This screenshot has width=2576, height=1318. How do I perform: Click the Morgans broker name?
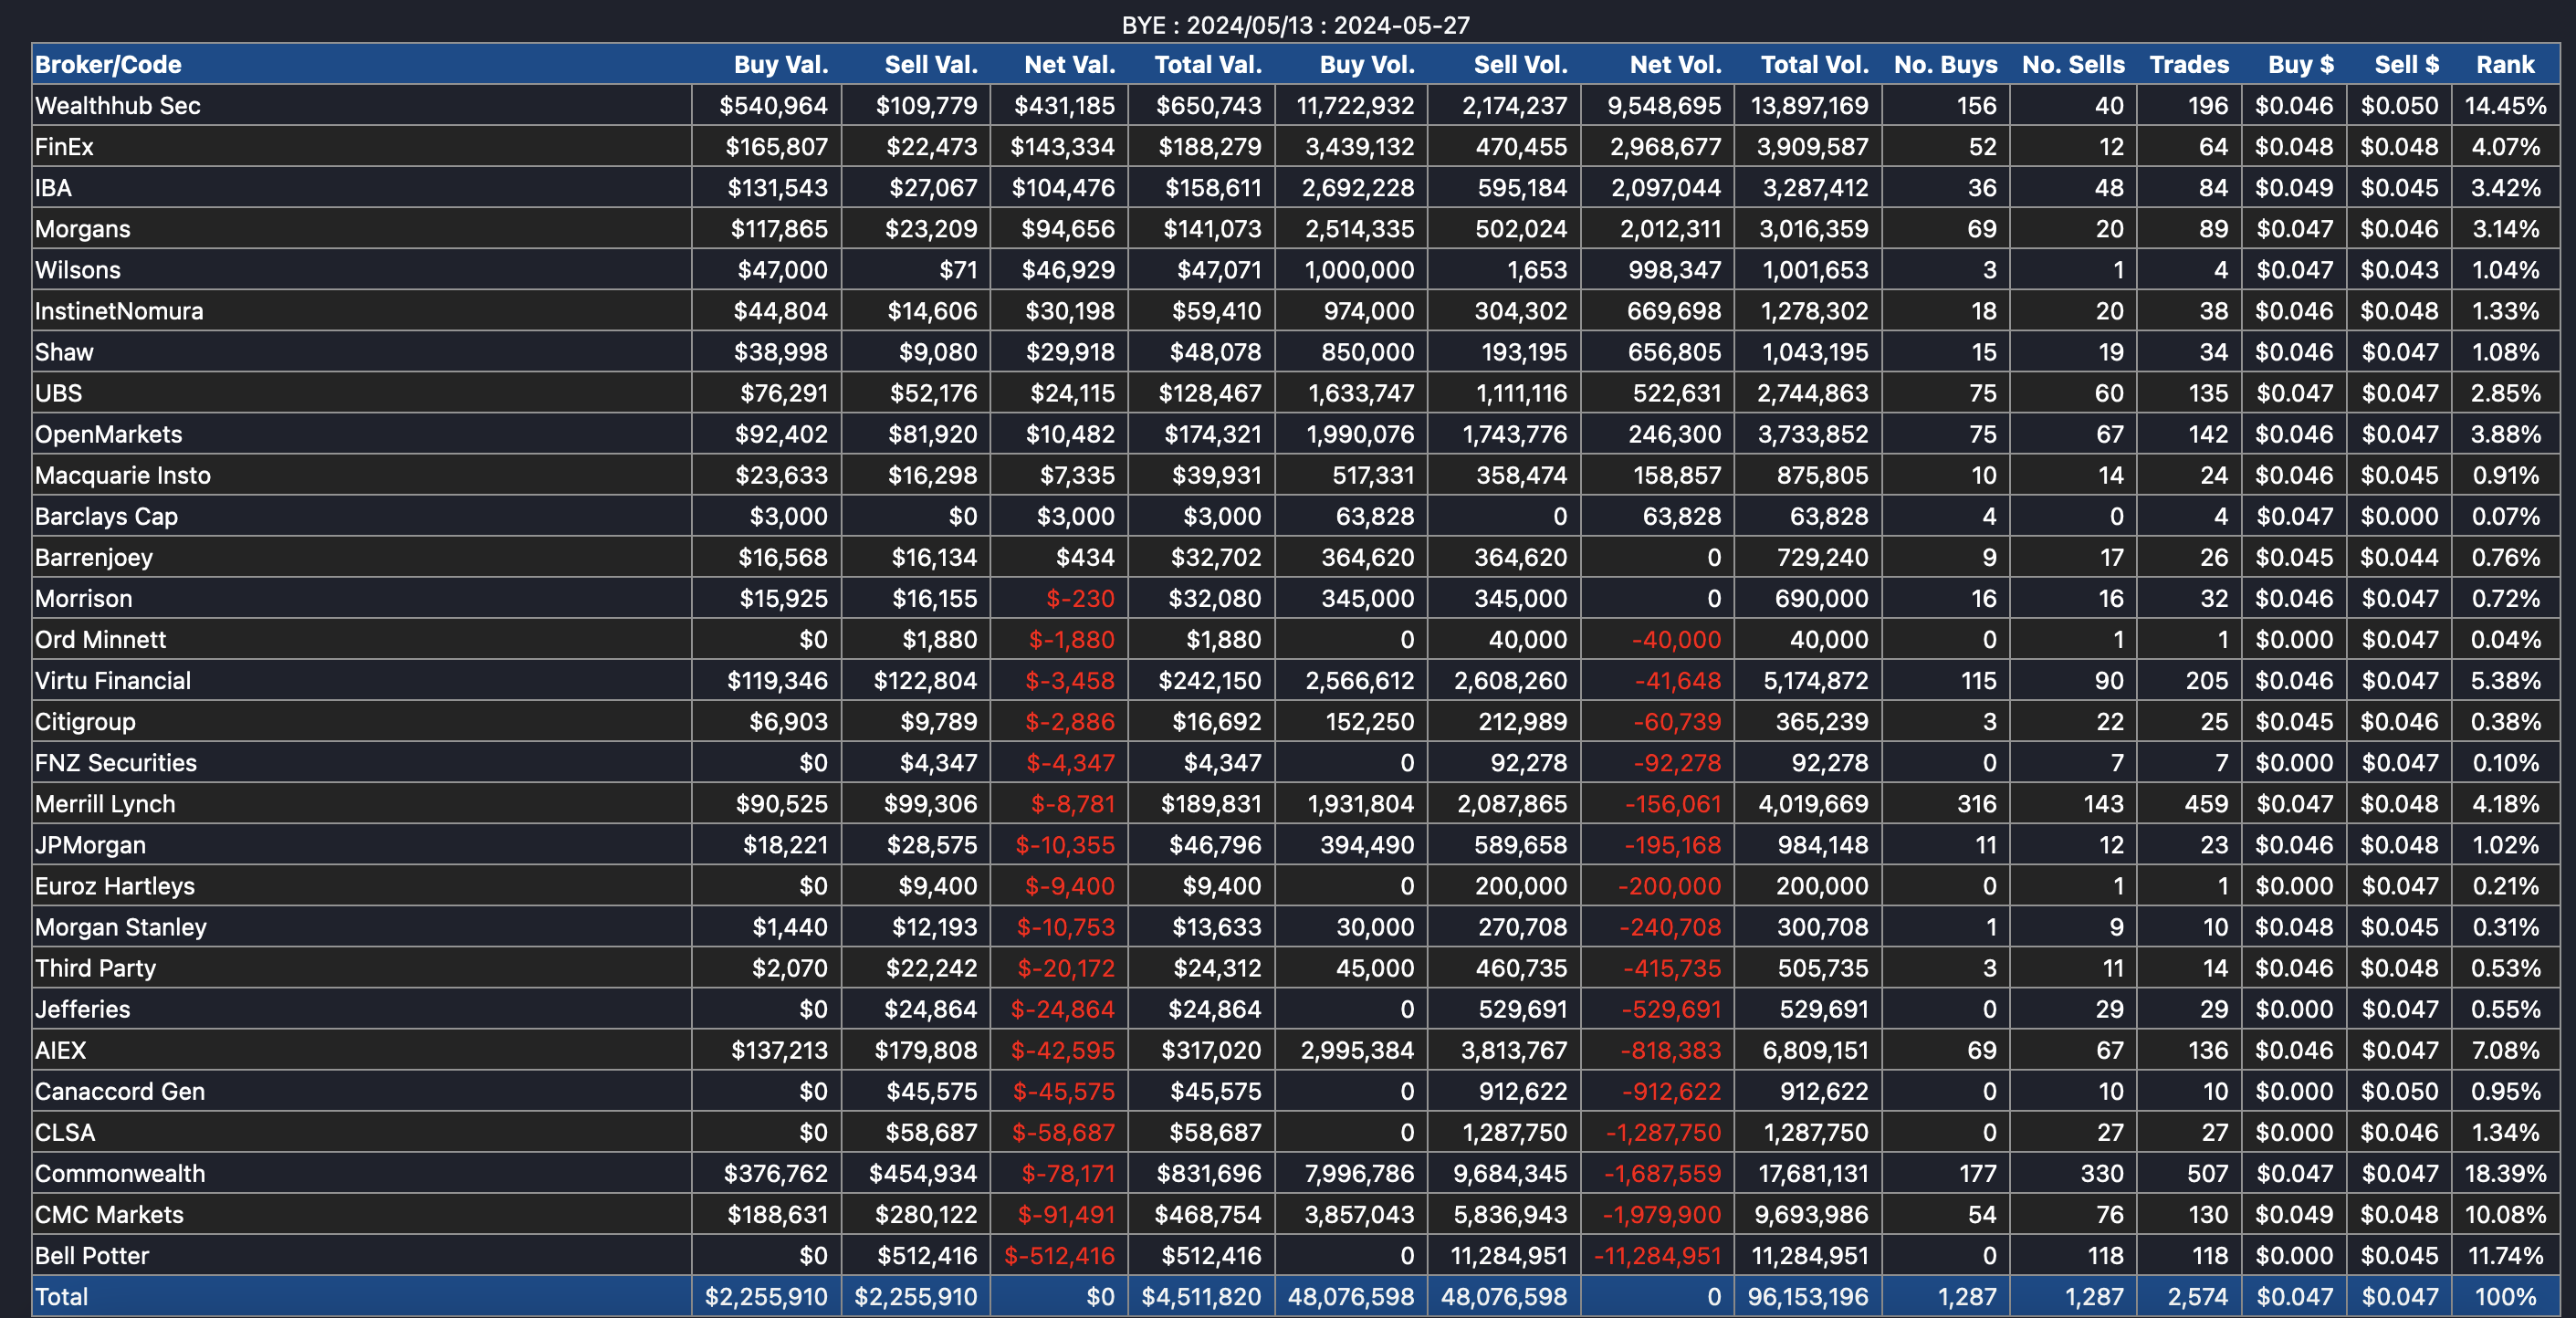[82, 229]
